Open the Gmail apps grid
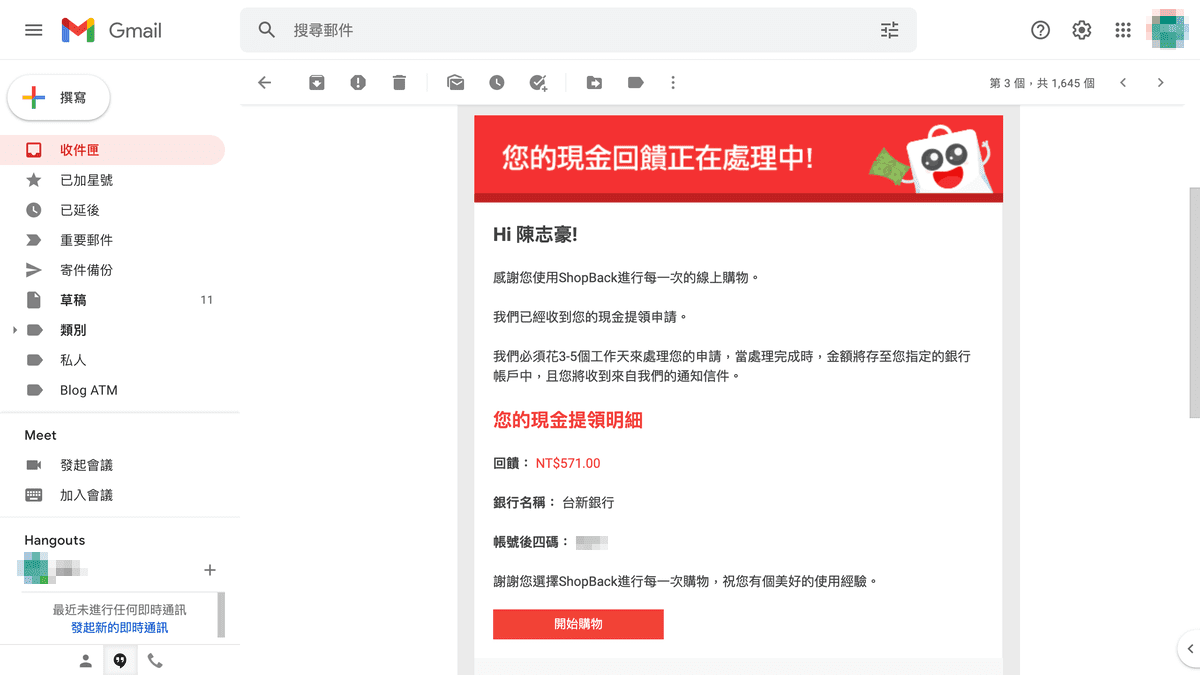This screenshot has height=675, width=1200. coord(1122,30)
